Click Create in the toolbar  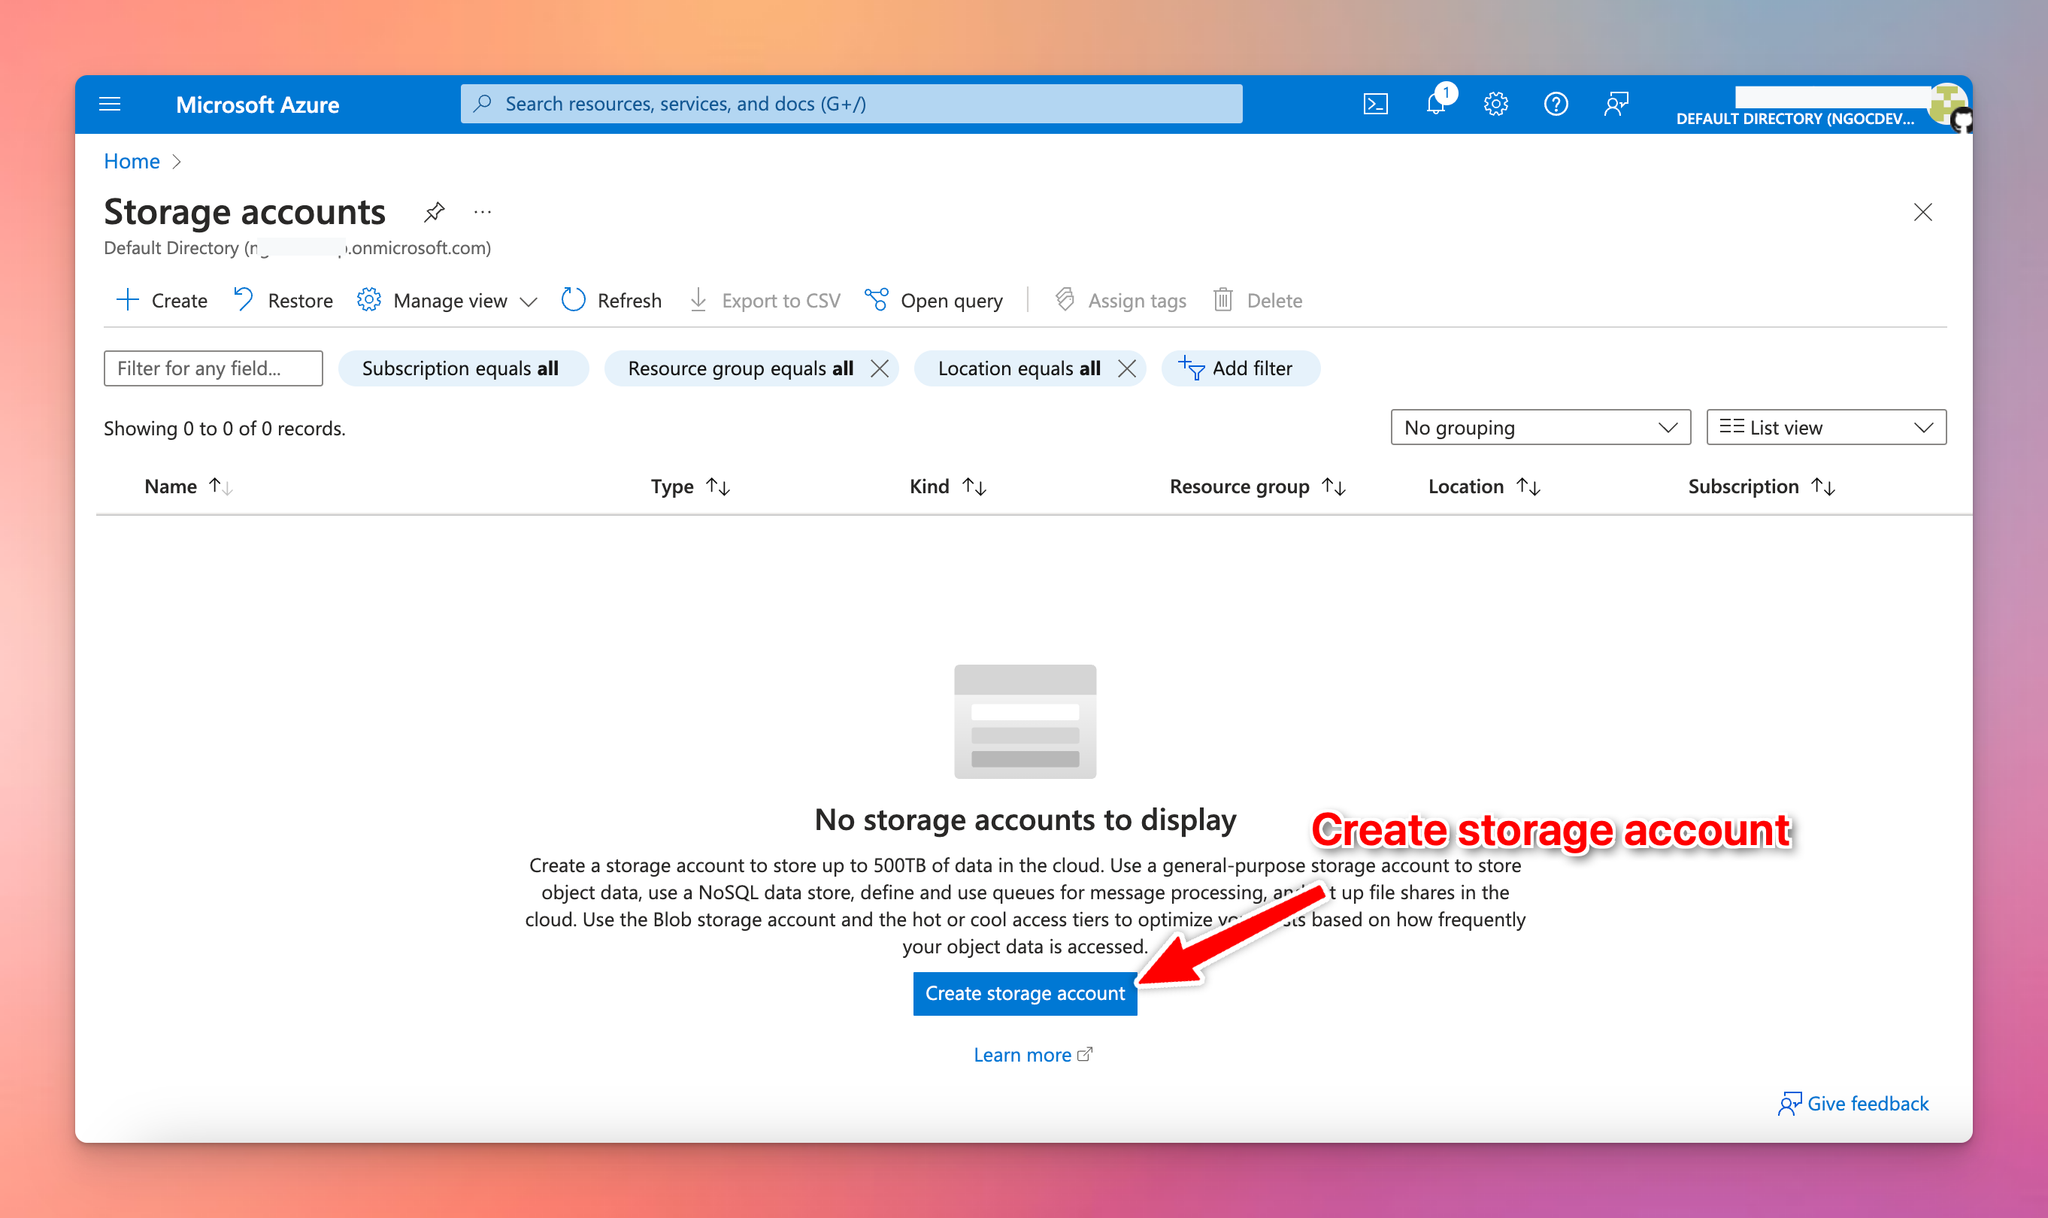162,300
